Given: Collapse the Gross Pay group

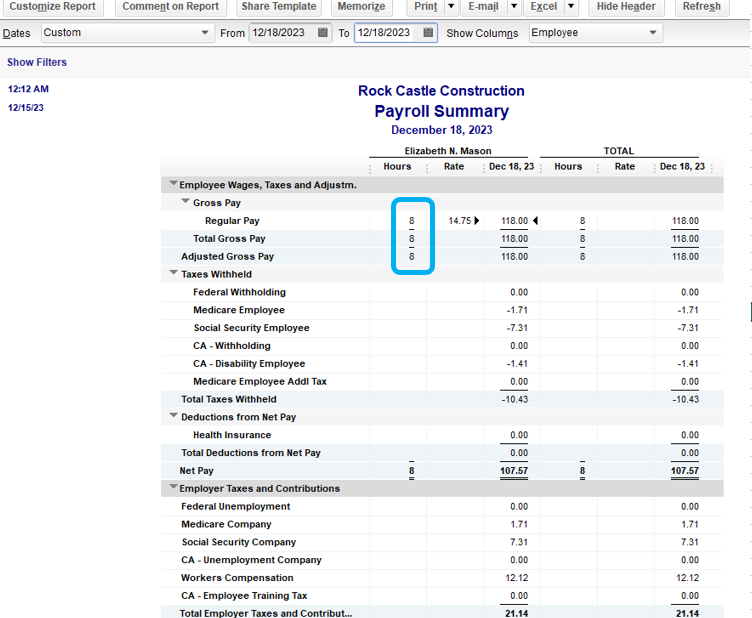Looking at the screenshot, I should pos(185,201).
